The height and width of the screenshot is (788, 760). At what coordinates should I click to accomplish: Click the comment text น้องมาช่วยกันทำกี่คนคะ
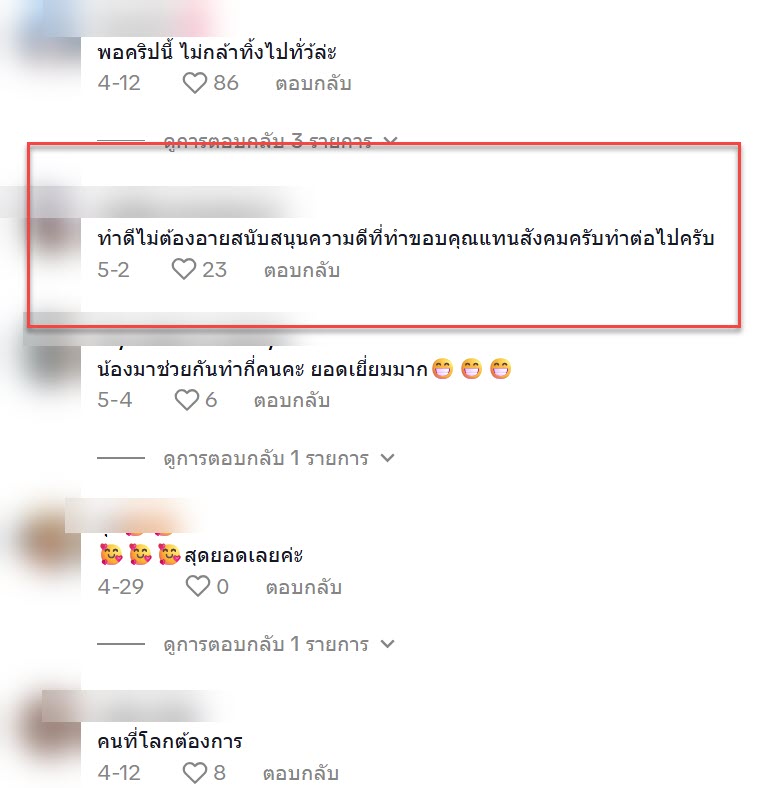coord(201,369)
